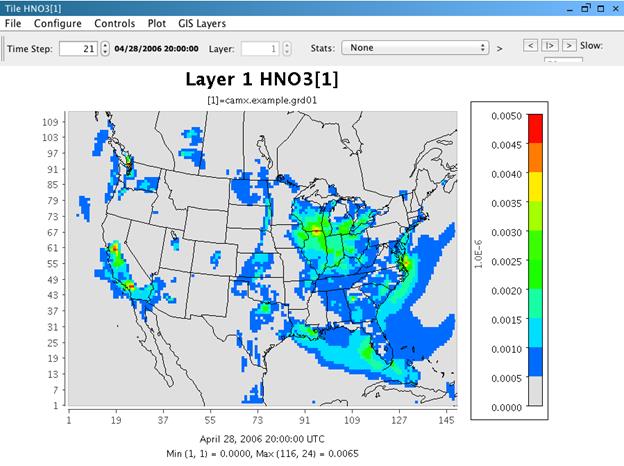Open the File menu

pos(13,23)
